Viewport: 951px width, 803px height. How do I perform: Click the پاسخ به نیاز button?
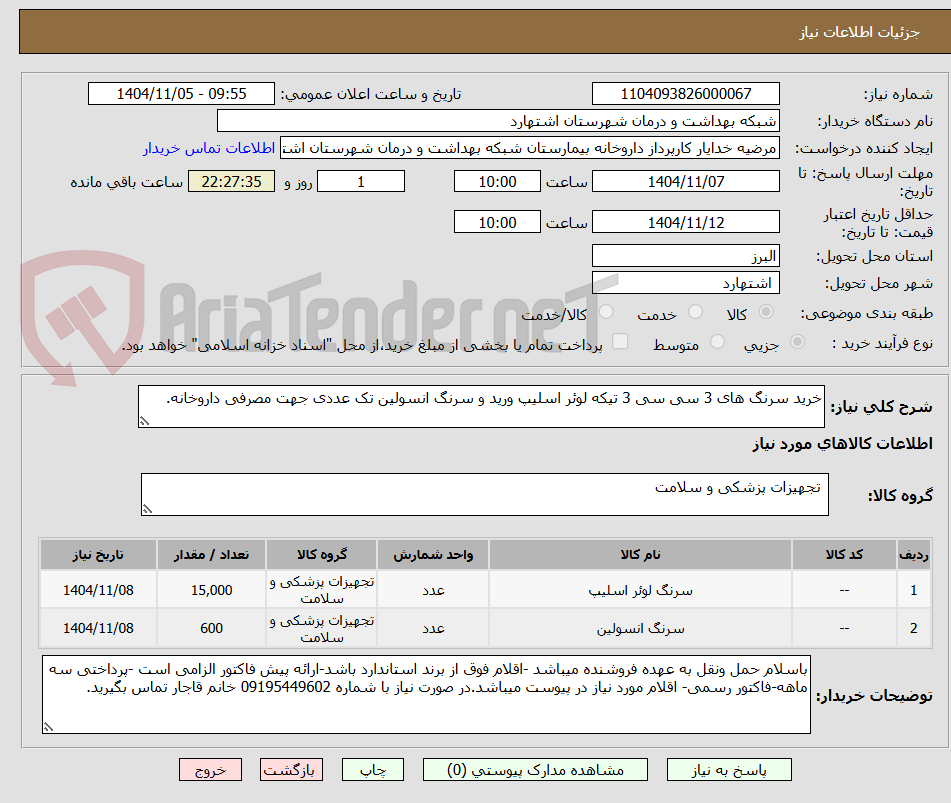729,770
